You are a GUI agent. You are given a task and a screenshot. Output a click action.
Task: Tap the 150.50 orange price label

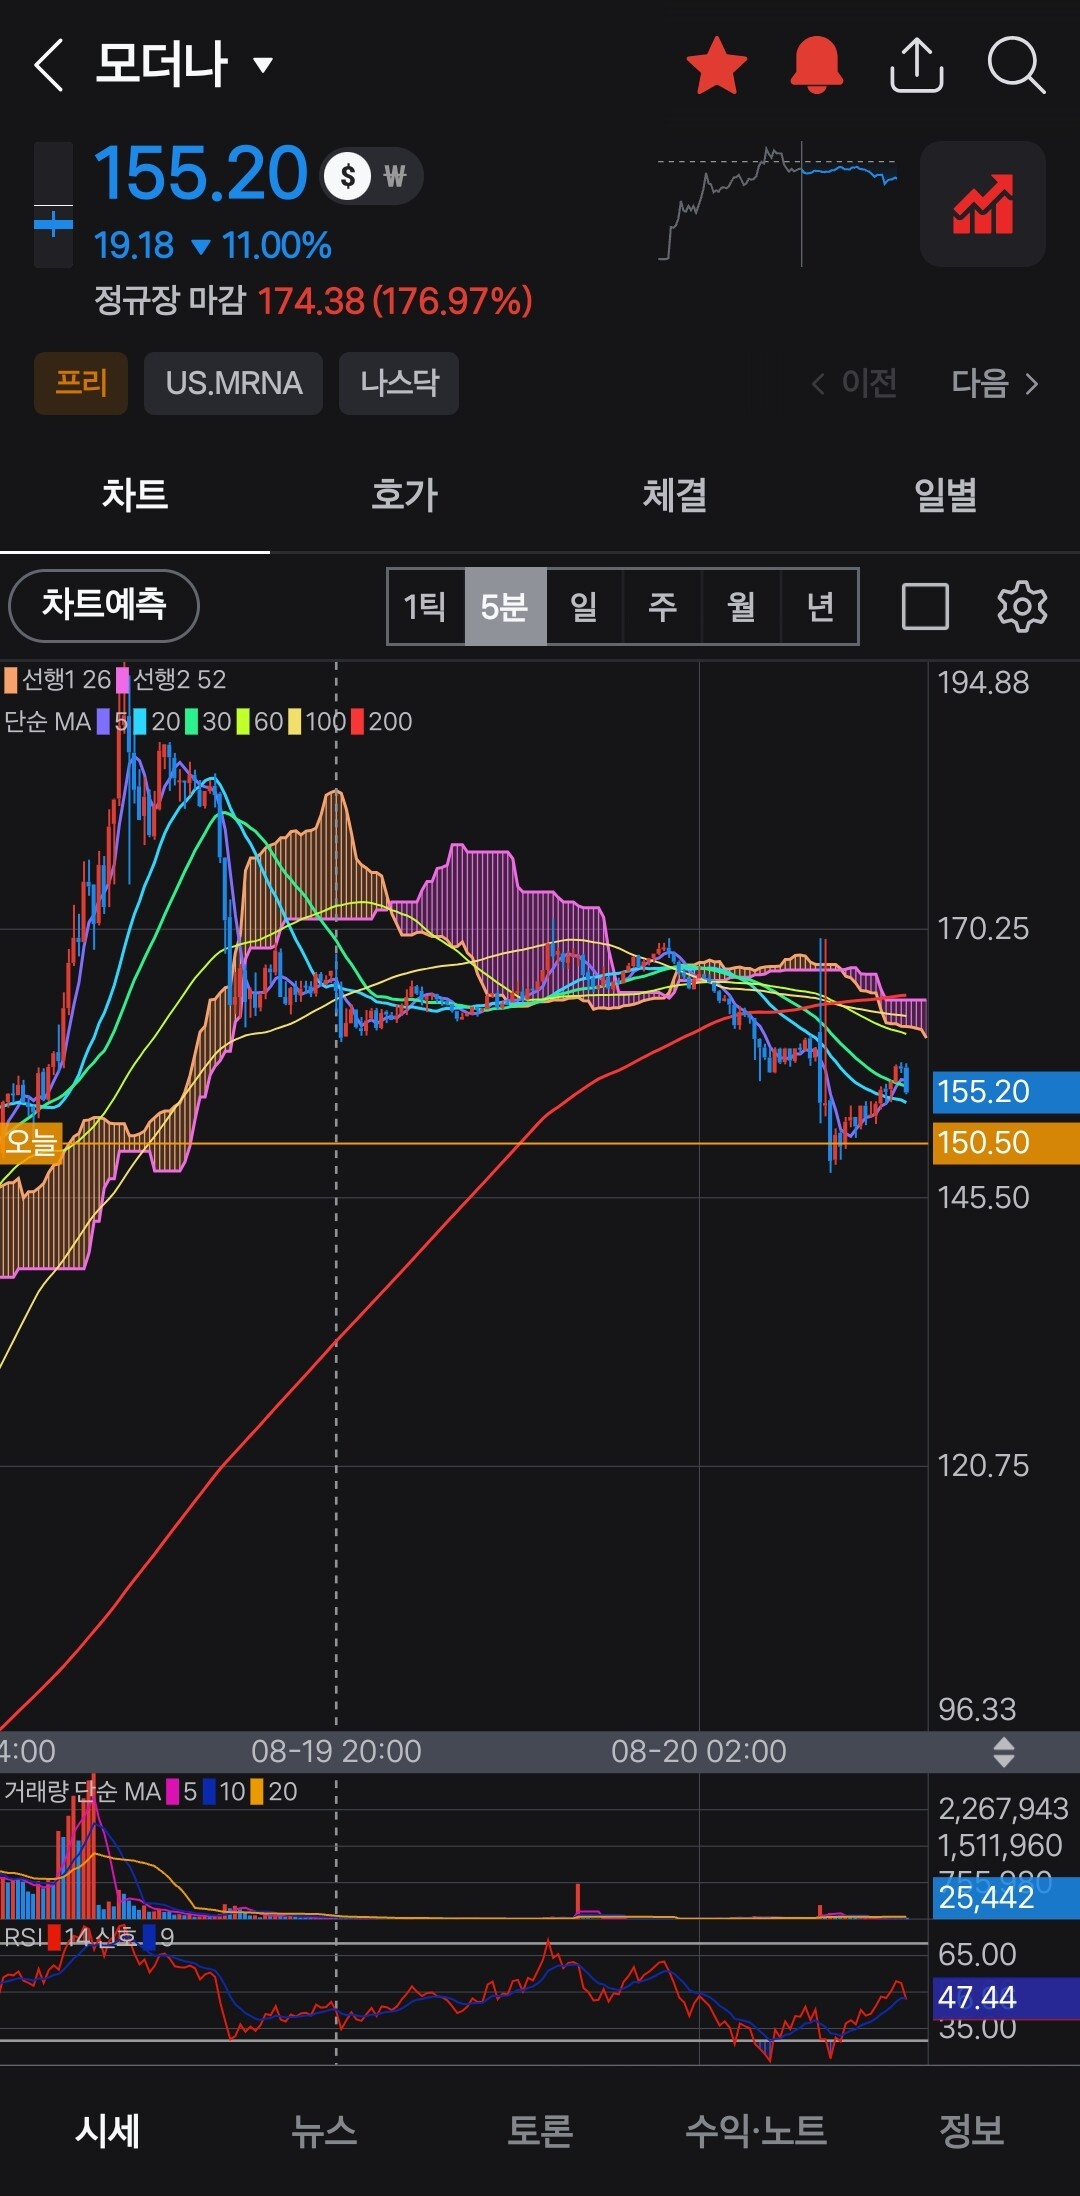click(1006, 1142)
